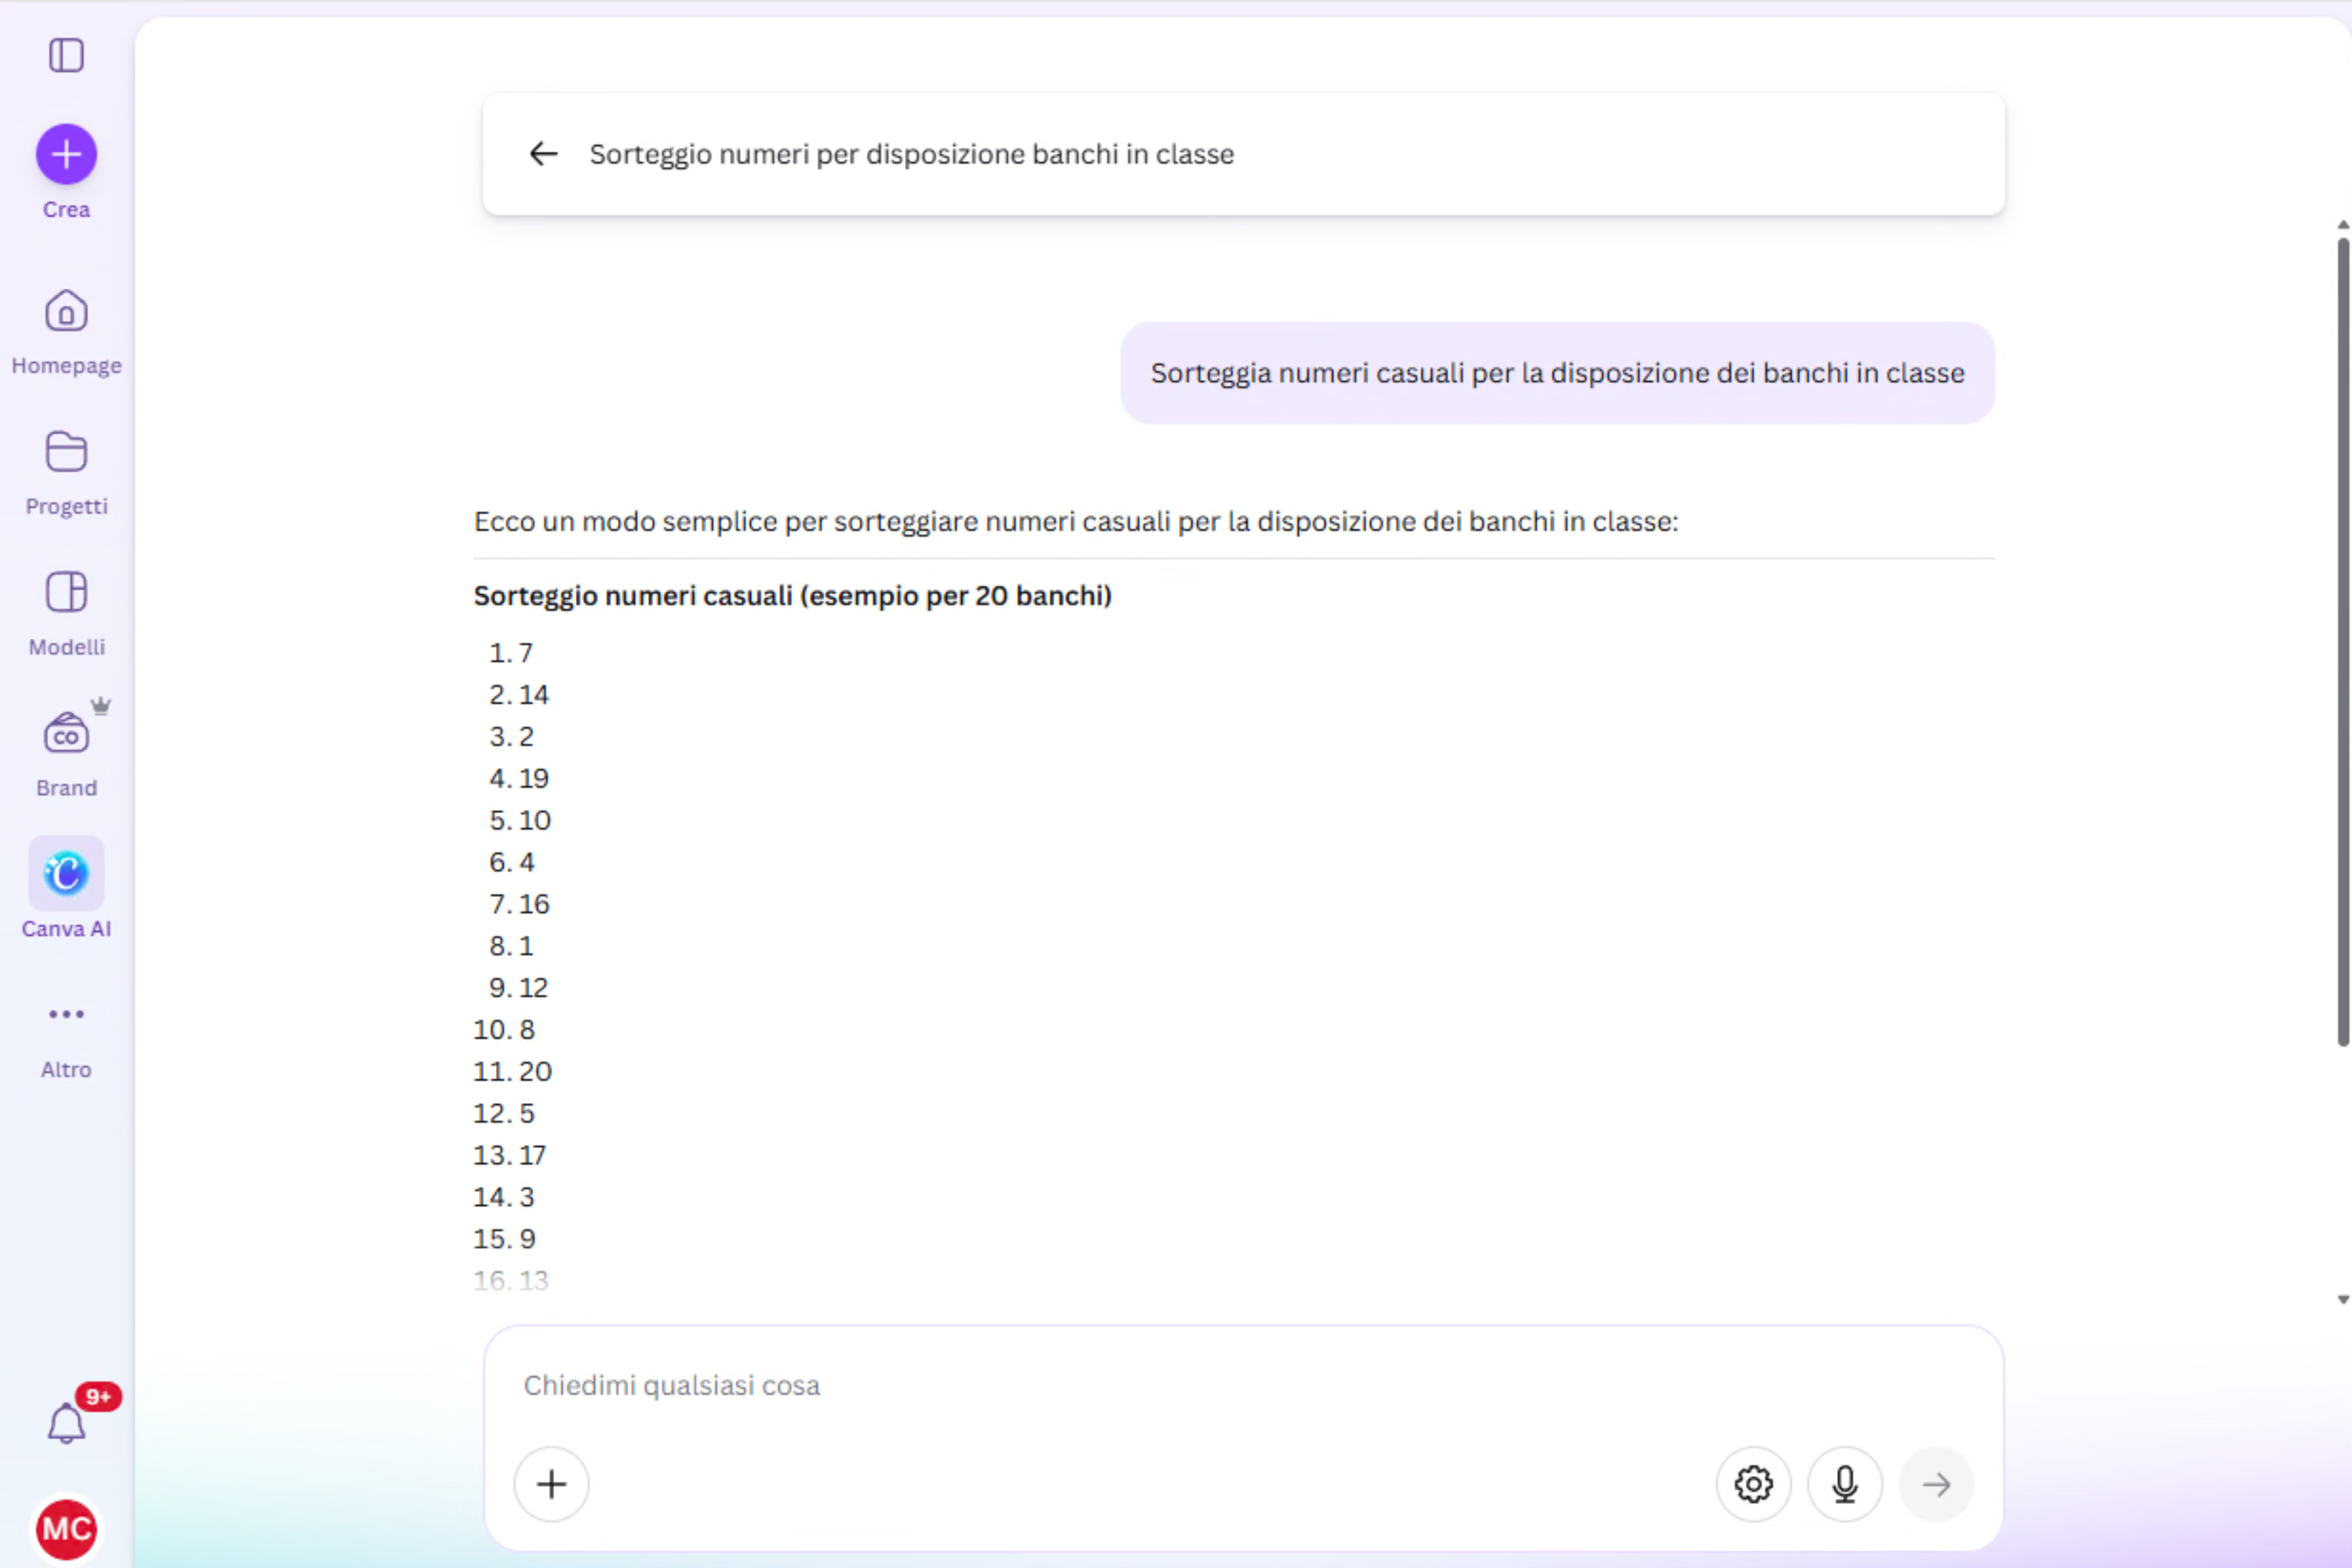Viewport: 2352px width, 1568px height.
Task: Click scrollbar up arrow
Action: (x=2343, y=224)
